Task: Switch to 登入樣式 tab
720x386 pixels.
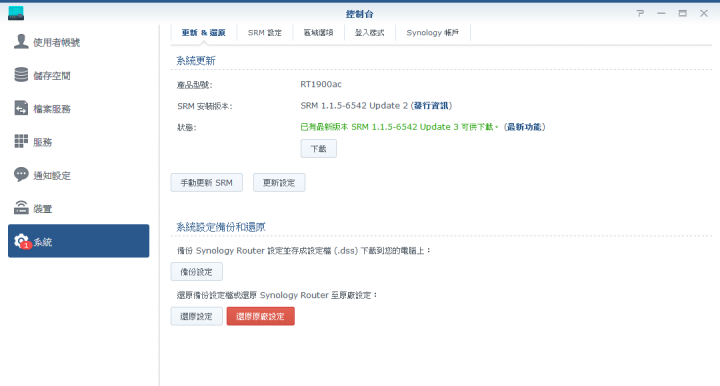Action: pyautogui.click(x=370, y=33)
